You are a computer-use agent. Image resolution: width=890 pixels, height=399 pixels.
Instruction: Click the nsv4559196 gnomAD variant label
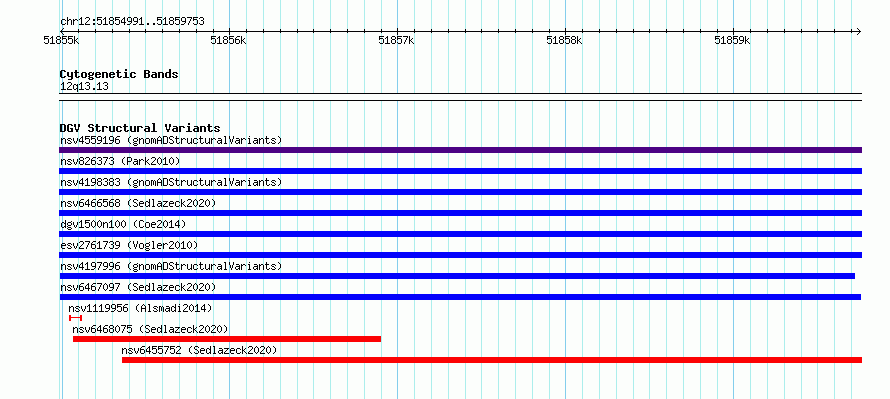pos(171,140)
